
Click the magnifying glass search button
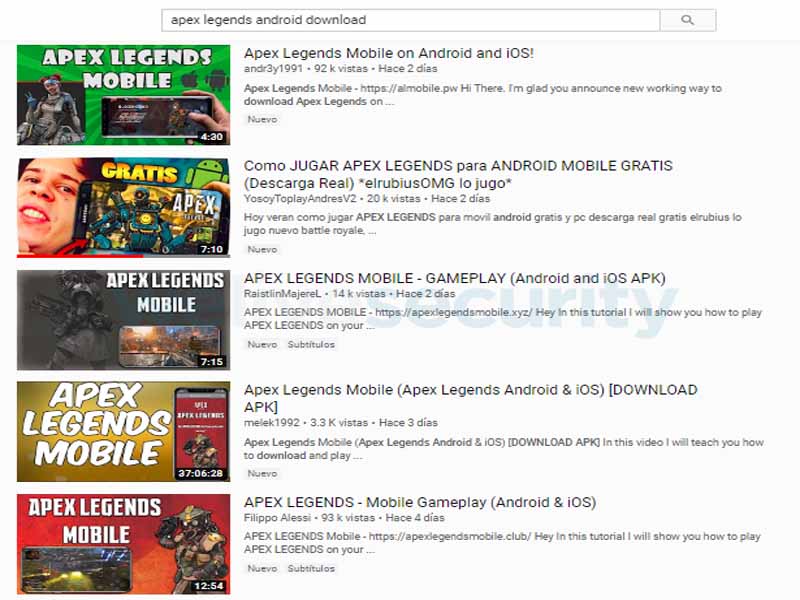688,20
